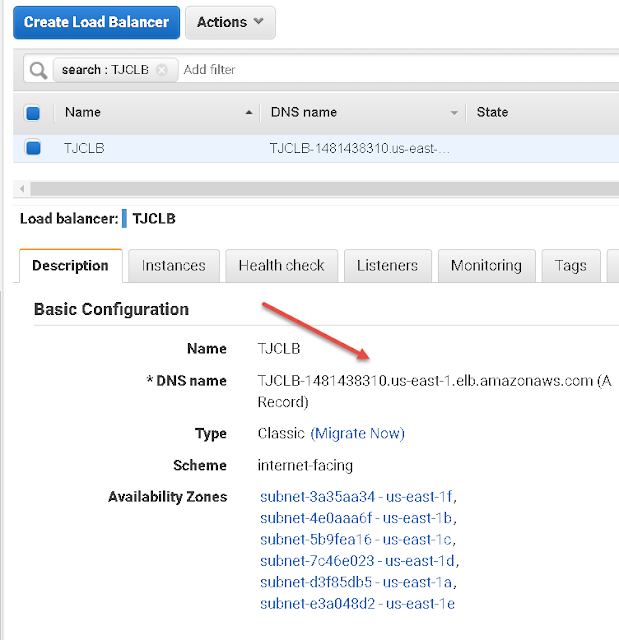This screenshot has height=640, width=619.
Task: Open subnet-4e0aaa6f us-east-1b link
Action: [x=356, y=518]
